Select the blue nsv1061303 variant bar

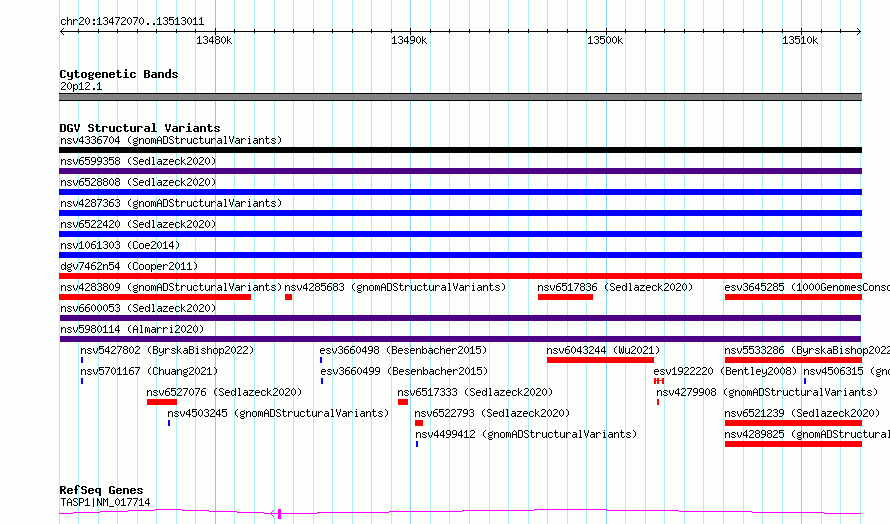[x=460, y=255]
